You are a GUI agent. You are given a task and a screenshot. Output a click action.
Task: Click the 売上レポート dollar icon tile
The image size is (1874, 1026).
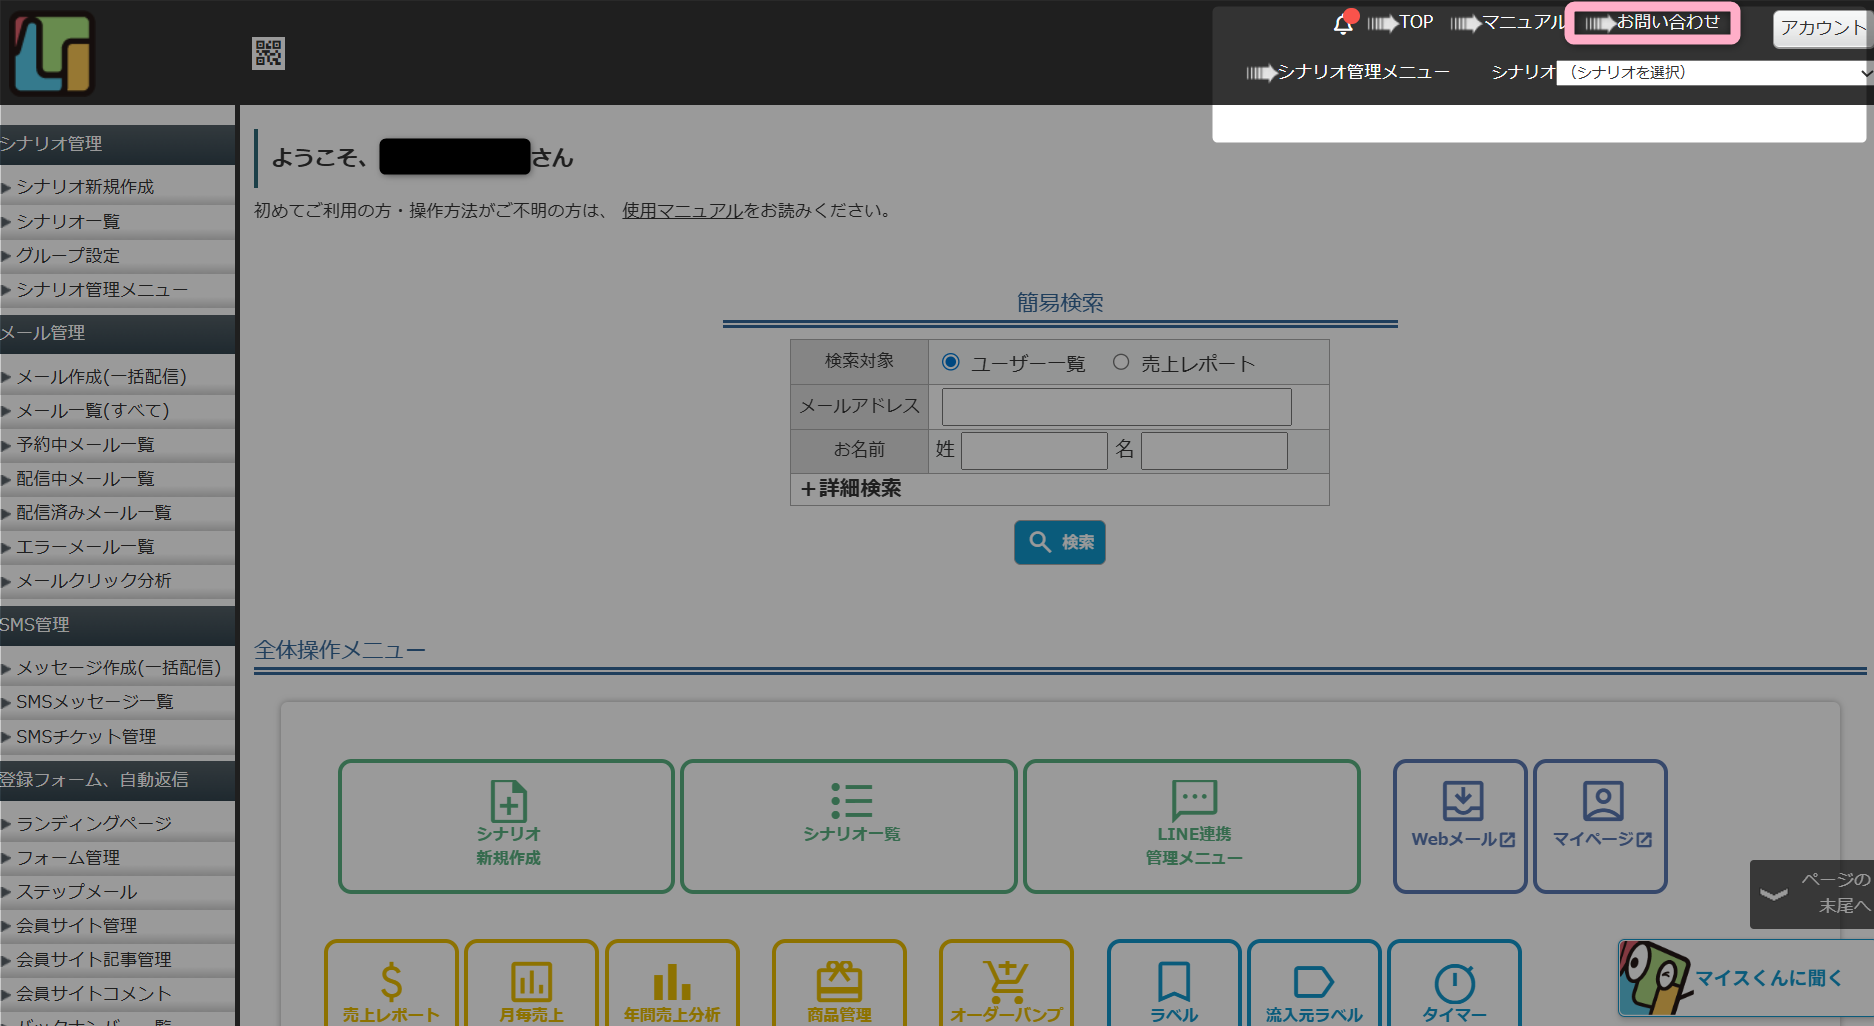pos(391,985)
